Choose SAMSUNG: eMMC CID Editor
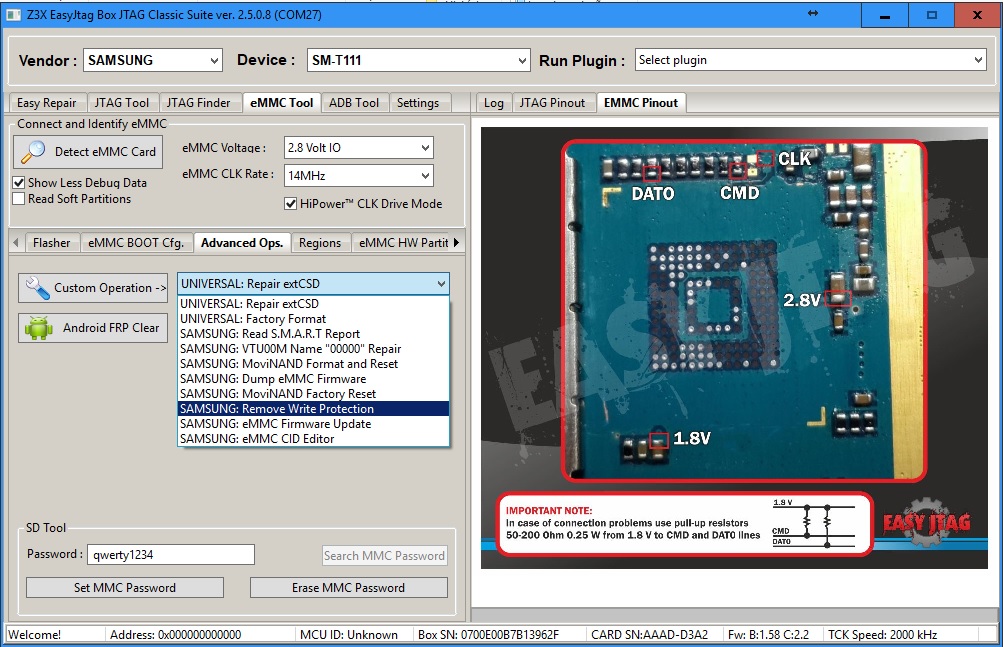Screen dimensions: 1003x647 click(313, 439)
